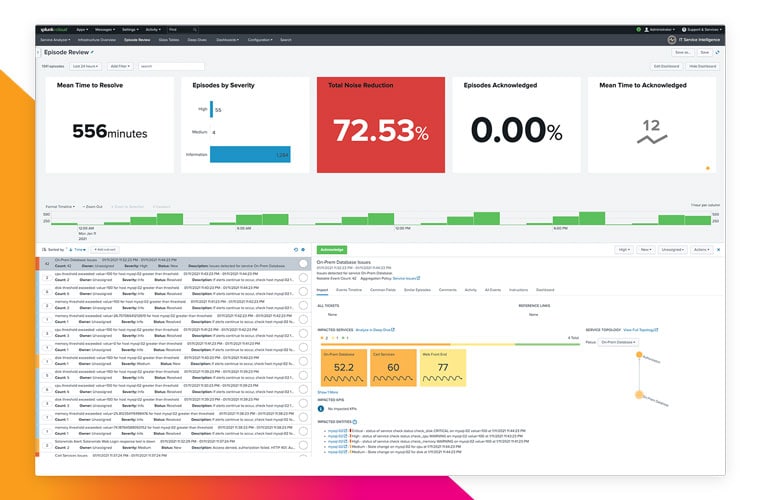Click into the episode search field
The width and height of the screenshot is (760, 500).
point(171,66)
